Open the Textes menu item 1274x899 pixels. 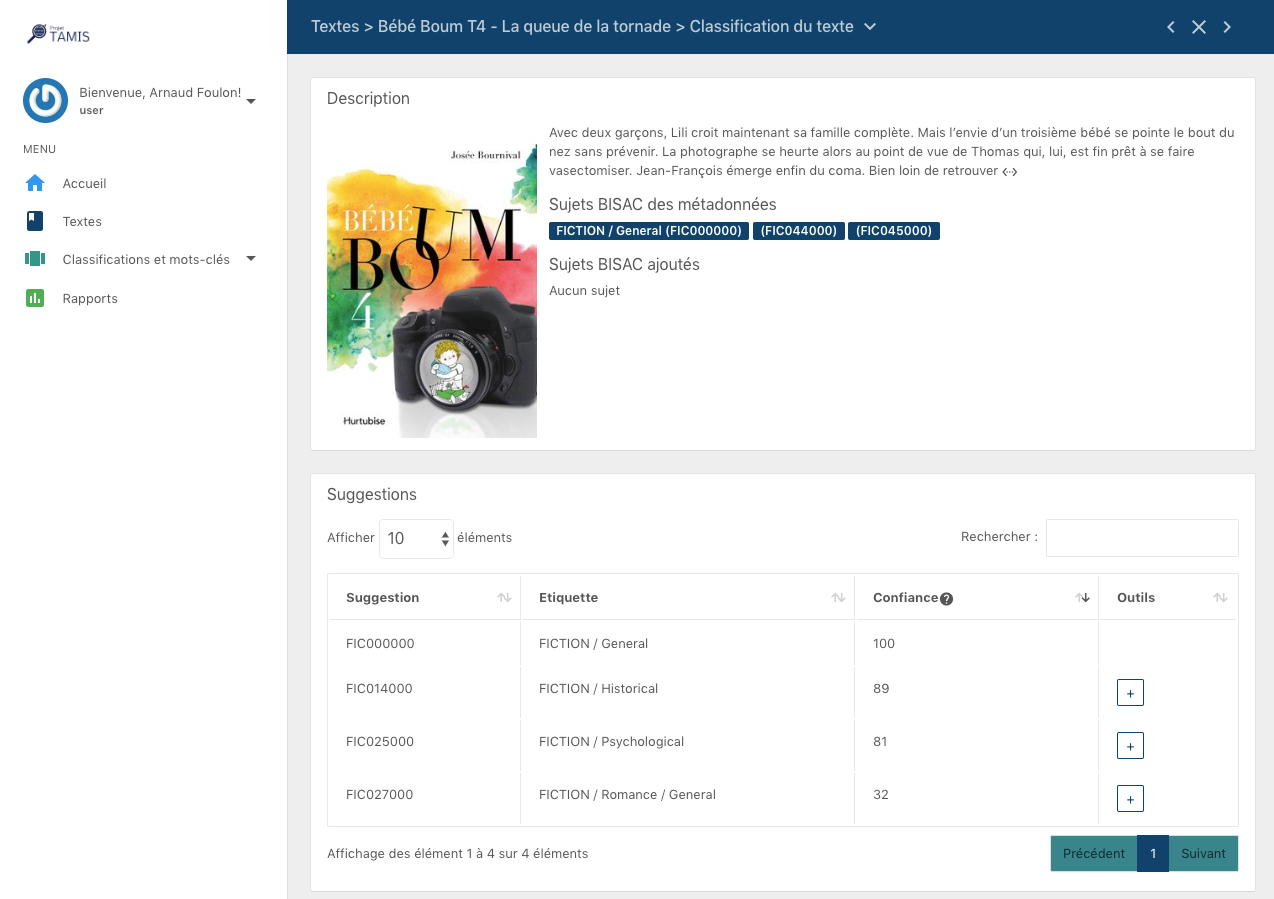click(82, 221)
